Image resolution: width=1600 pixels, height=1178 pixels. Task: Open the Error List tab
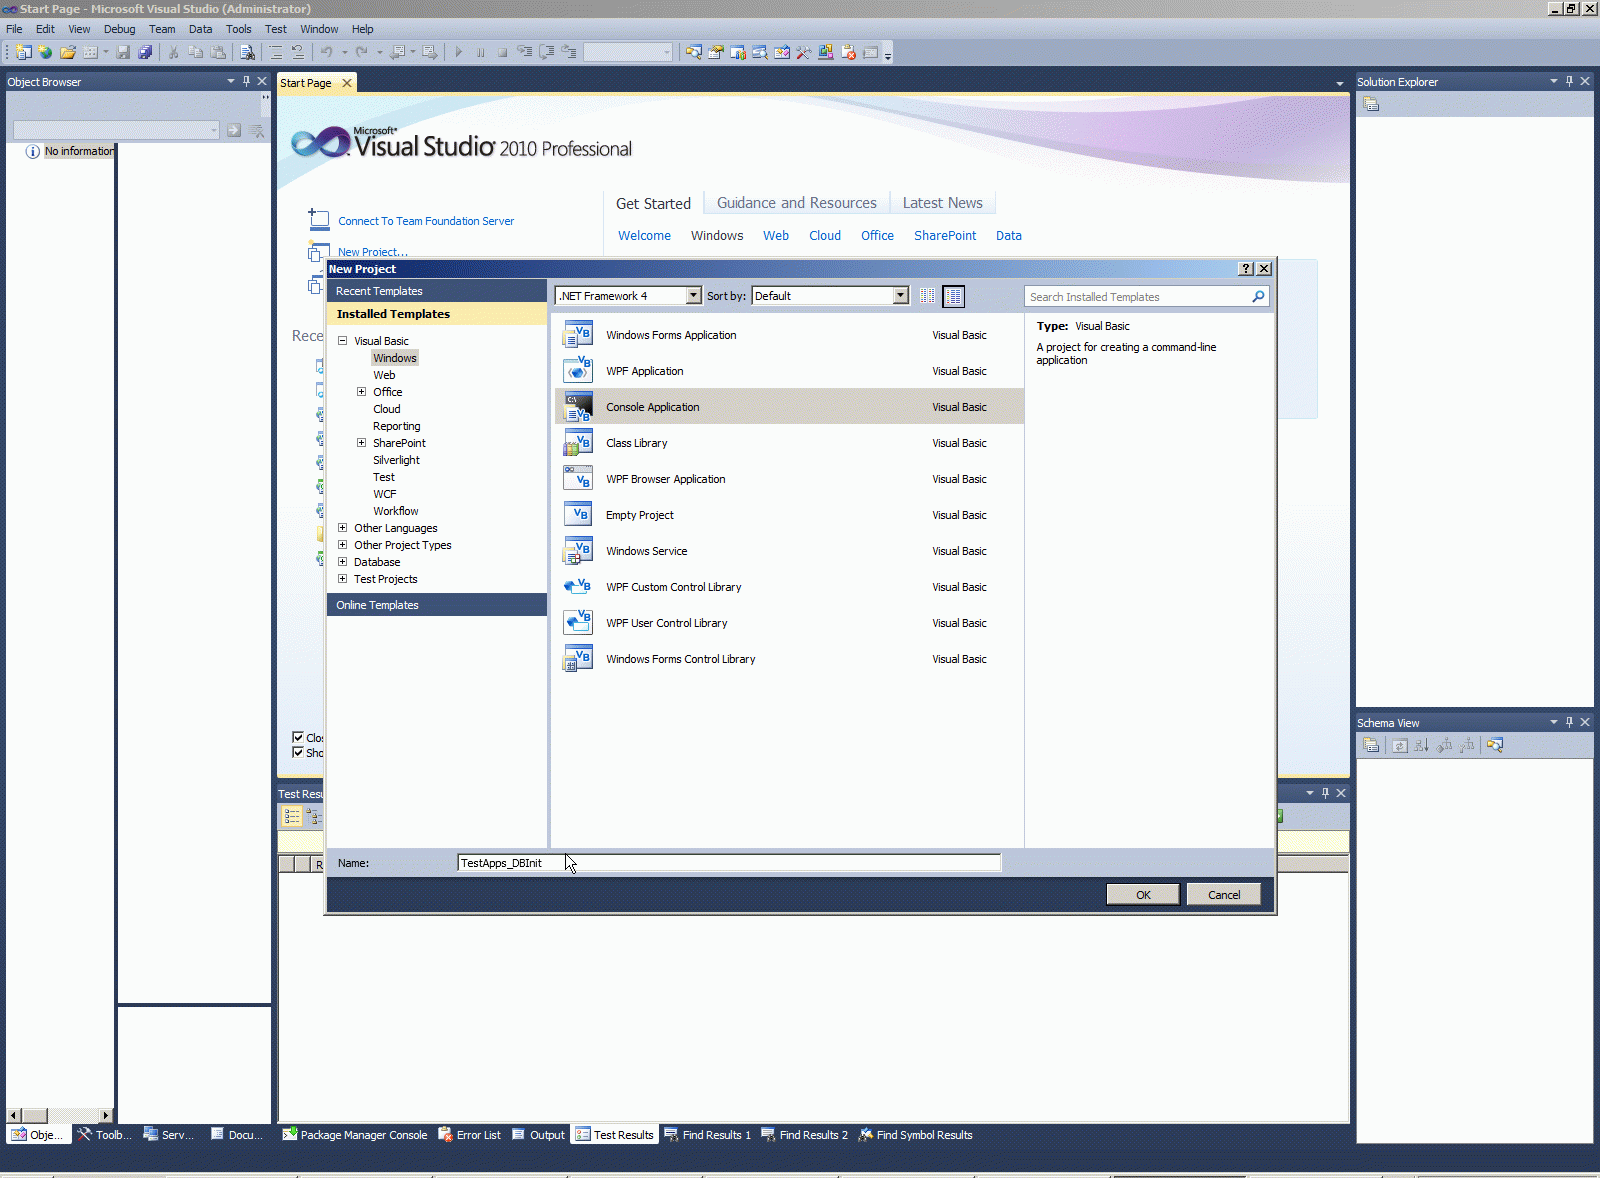[470, 1135]
